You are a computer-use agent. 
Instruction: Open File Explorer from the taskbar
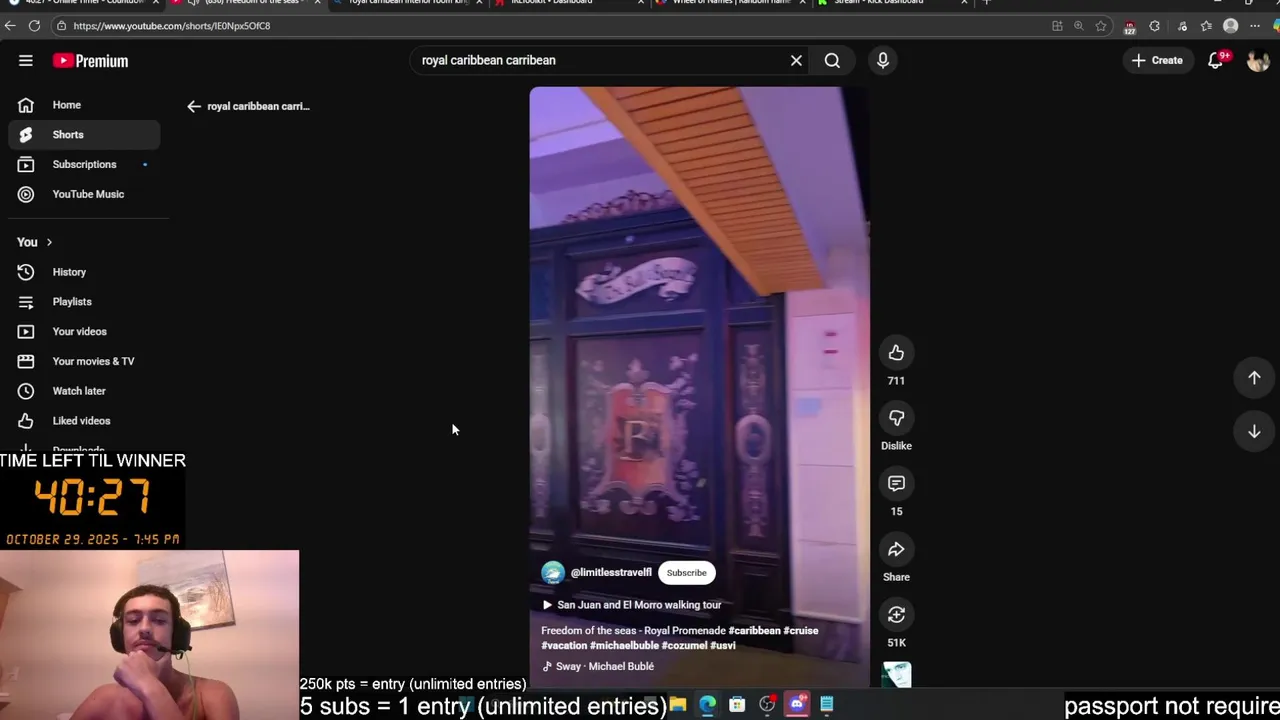tap(677, 705)
